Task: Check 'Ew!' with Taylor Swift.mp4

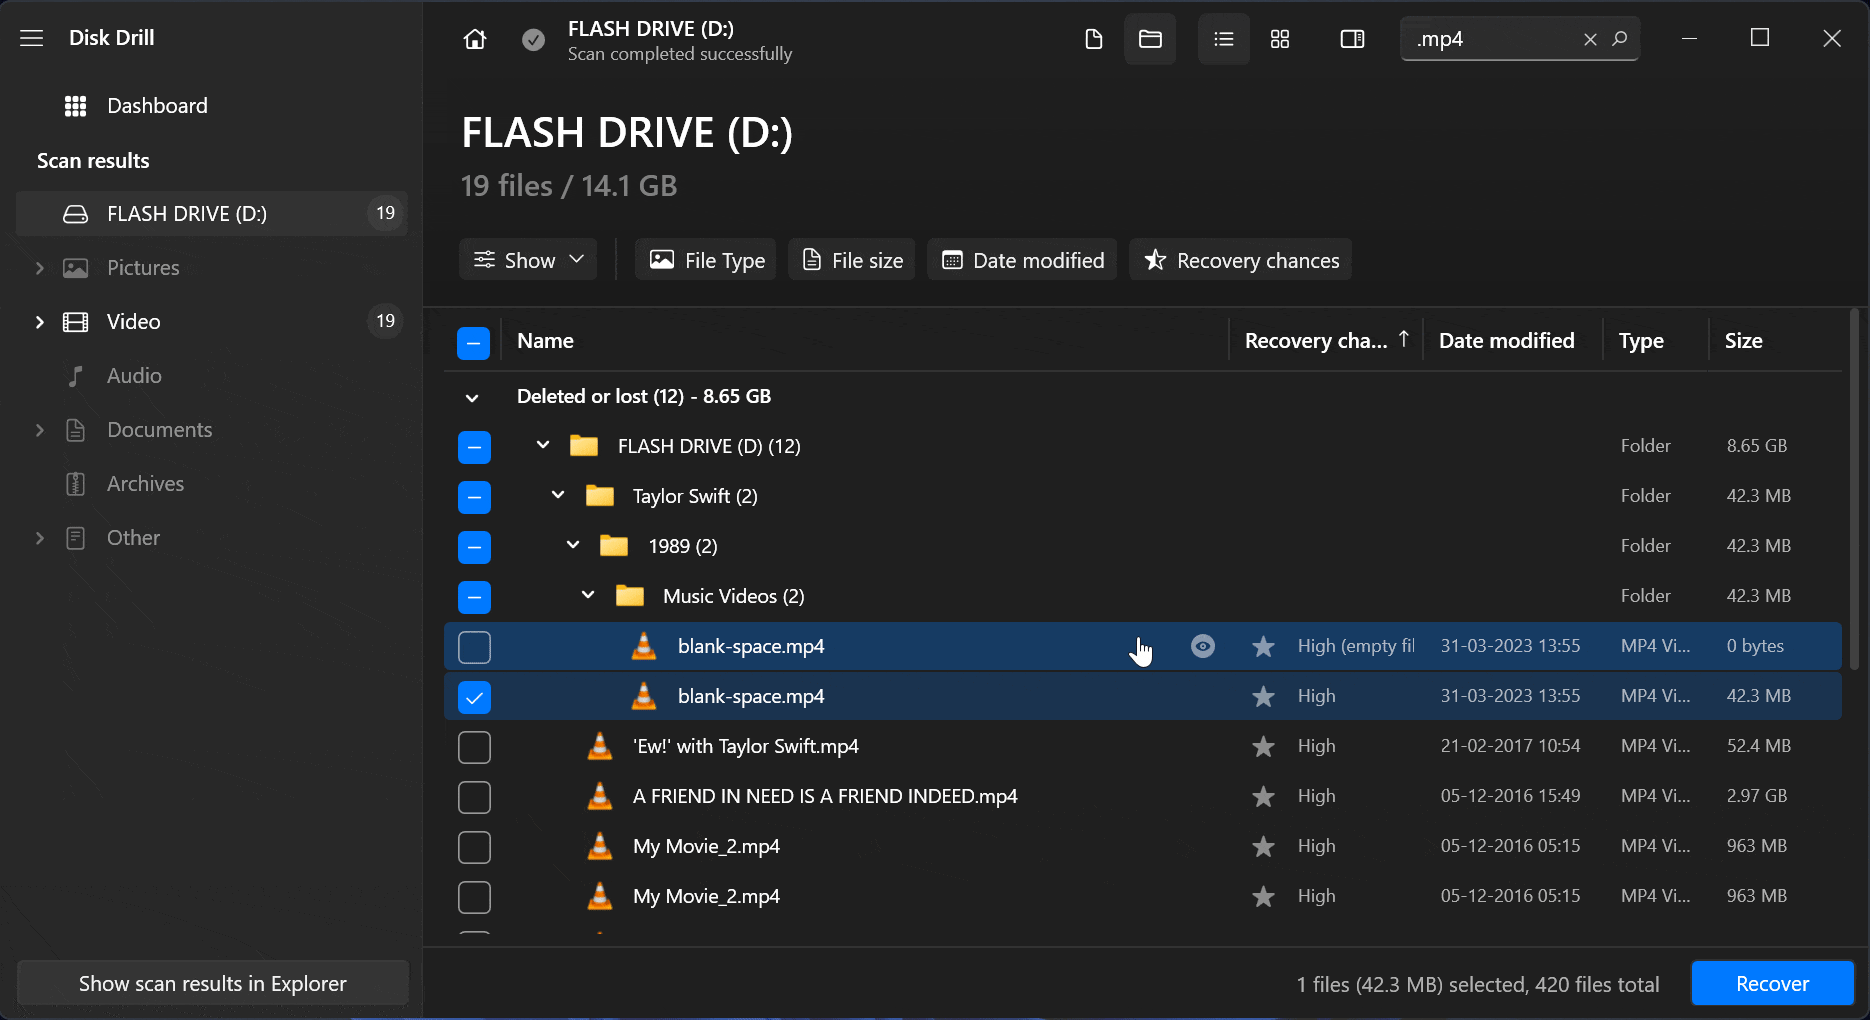Action: point(474,747)
